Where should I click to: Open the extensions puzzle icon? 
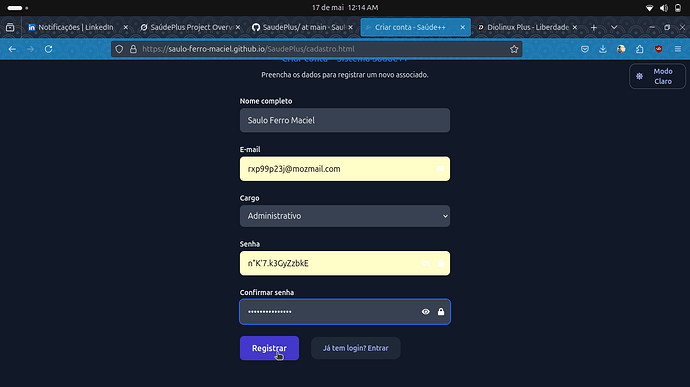[x=639, y=49]
